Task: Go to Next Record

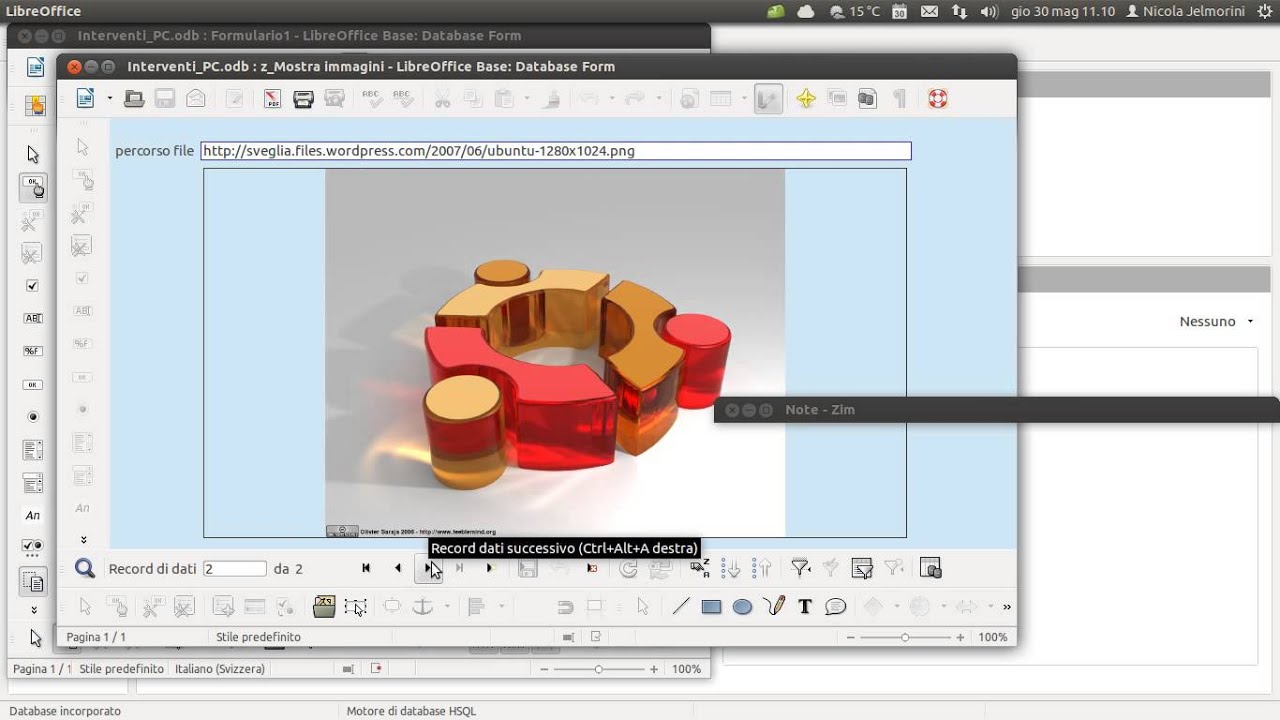Action: (428, 568)
